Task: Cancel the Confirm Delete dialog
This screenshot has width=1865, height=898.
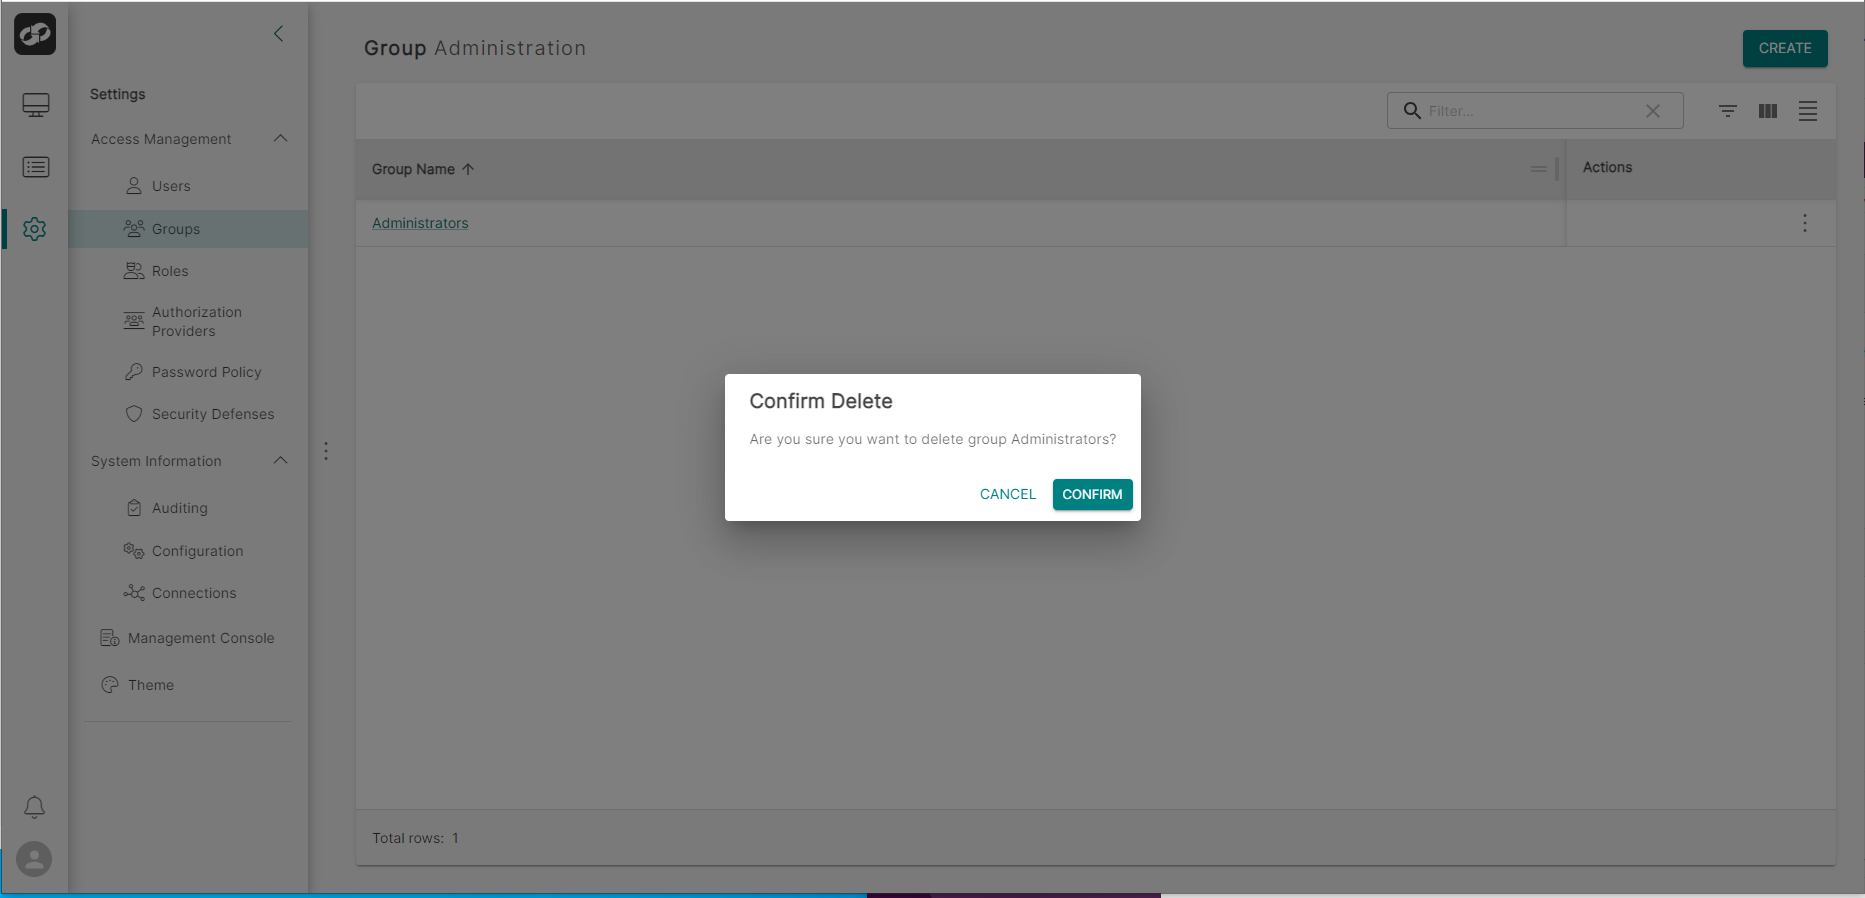Action: pyautogui.click(x=1007, y=494)
